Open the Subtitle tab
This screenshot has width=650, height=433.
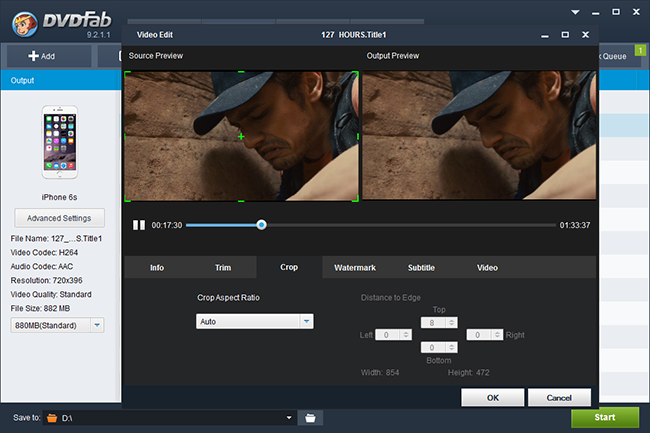[421, 268]
